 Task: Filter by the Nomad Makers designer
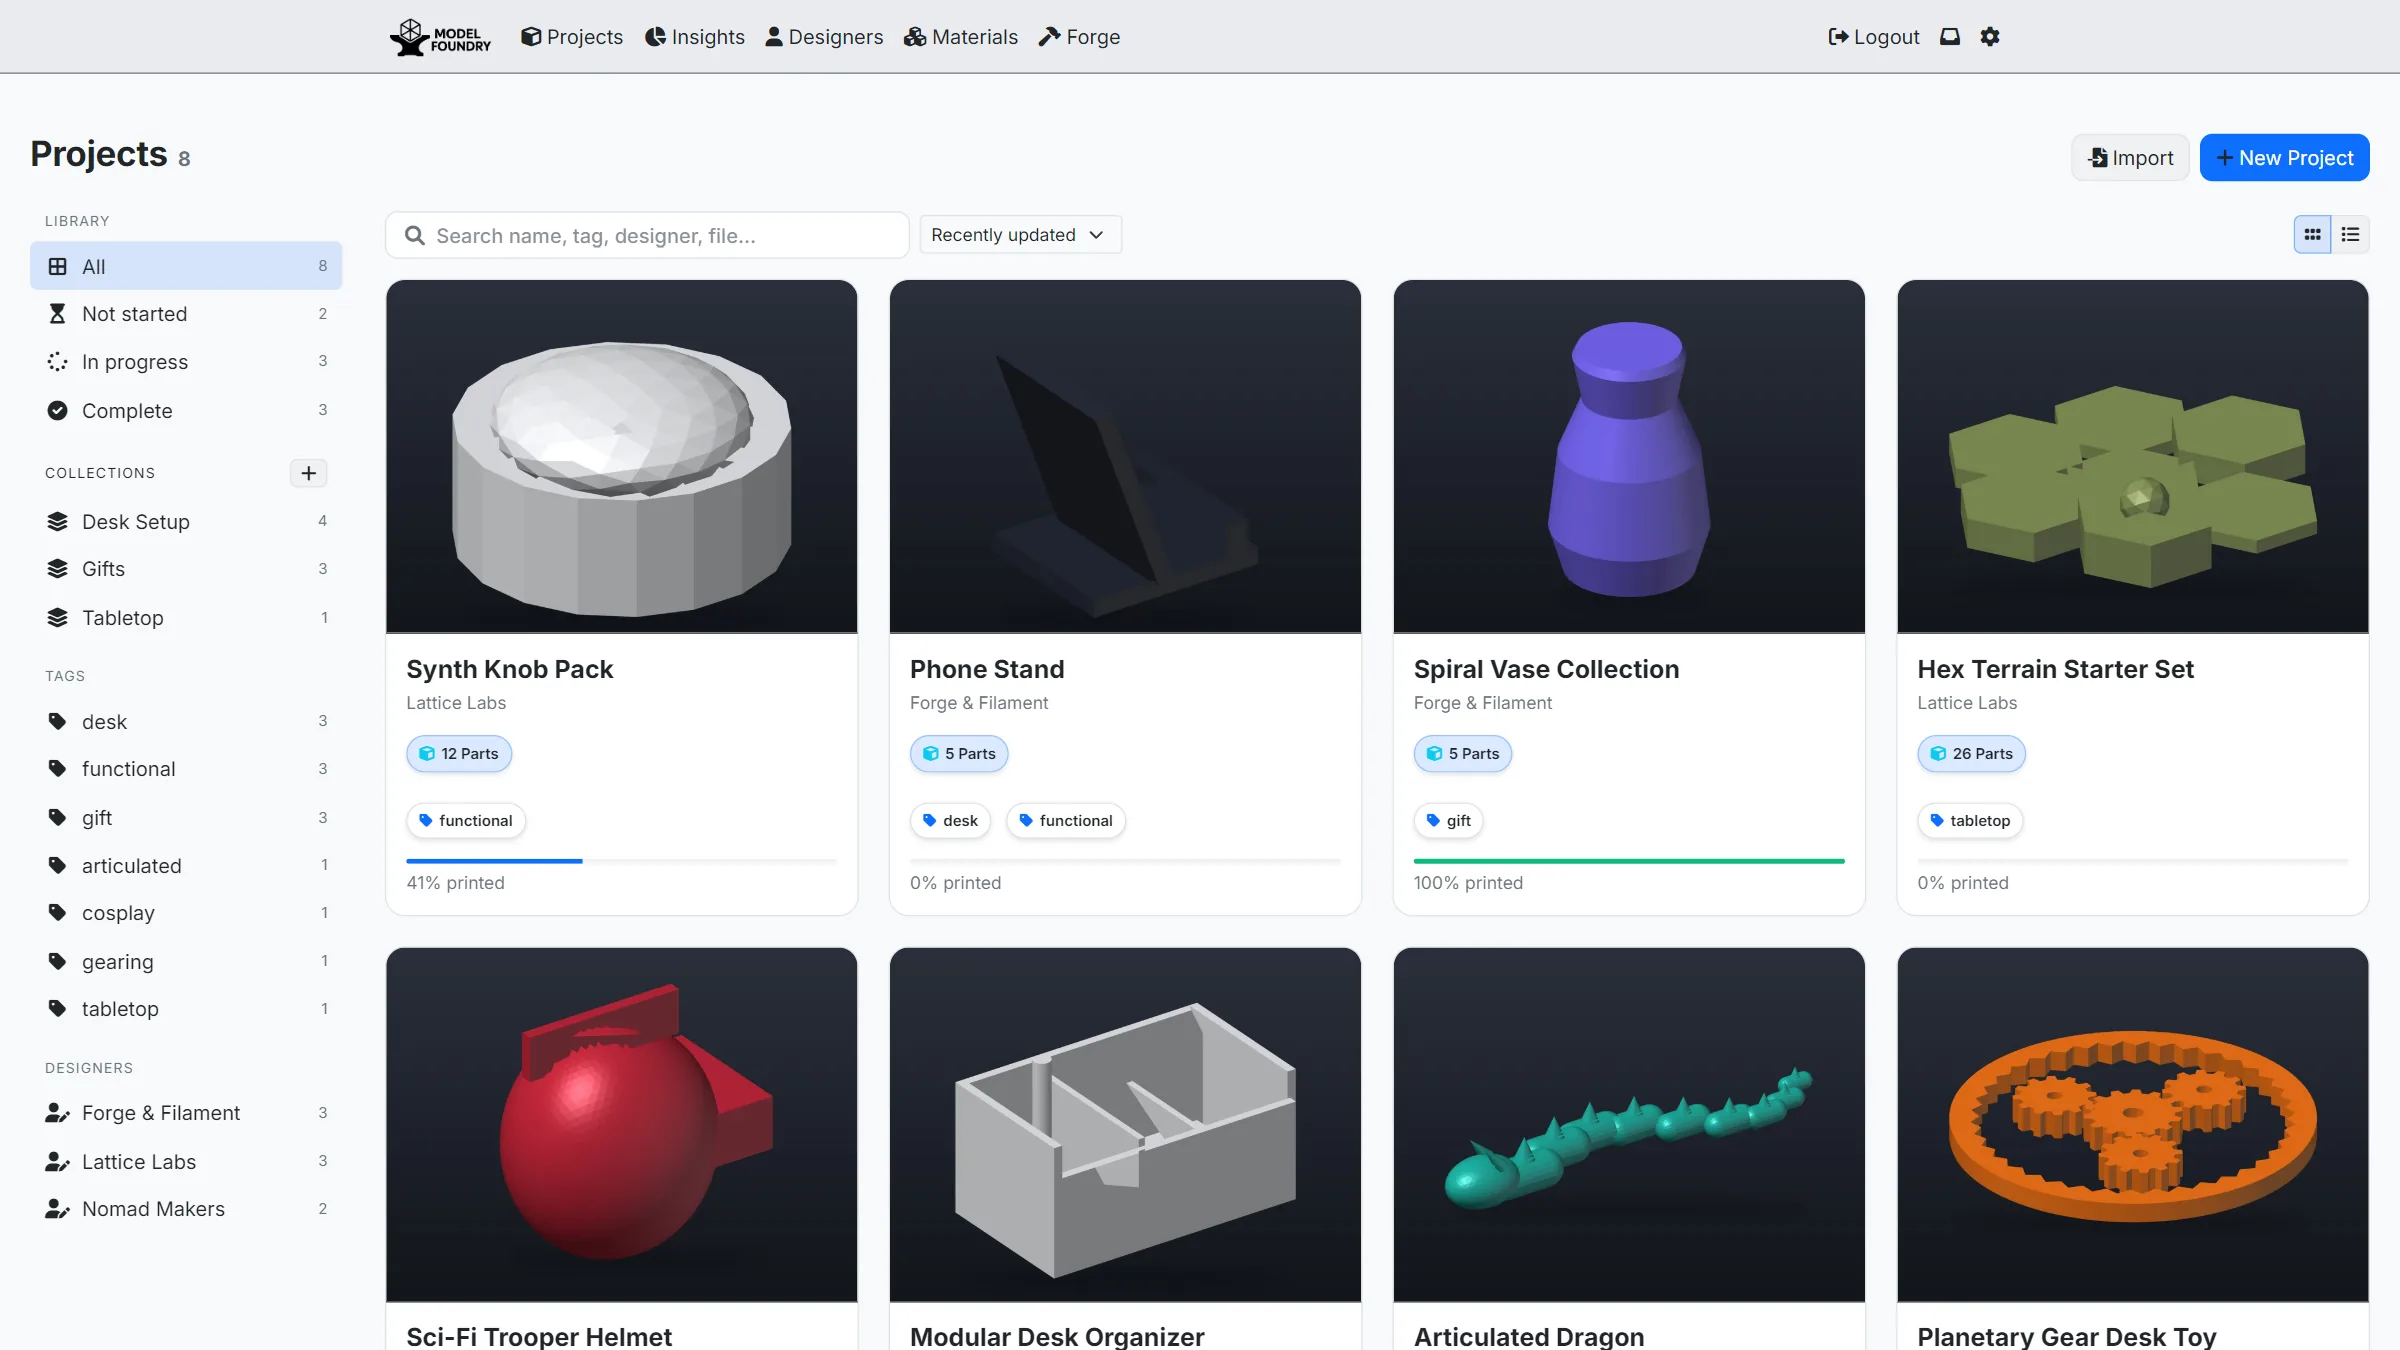click(186, 1209)
